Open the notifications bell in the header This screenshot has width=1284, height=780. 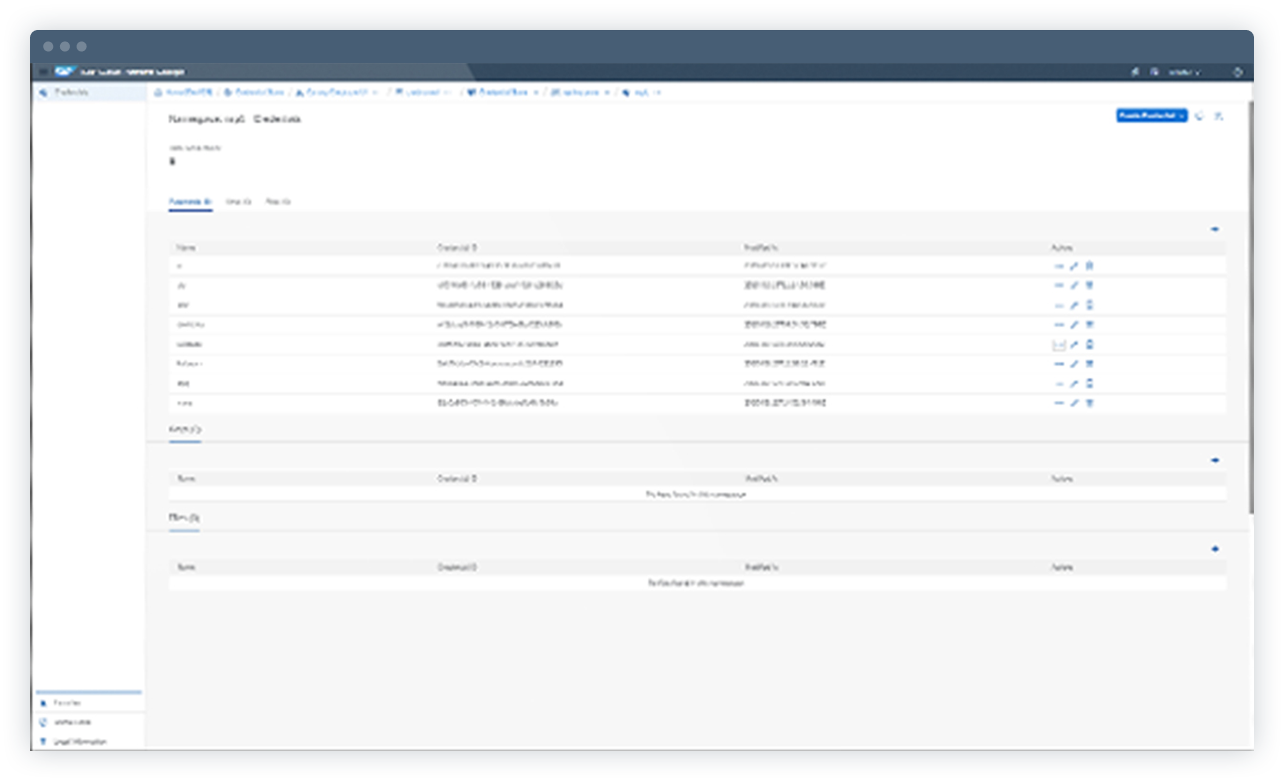pyautogui.click(x=1135, y=72)
